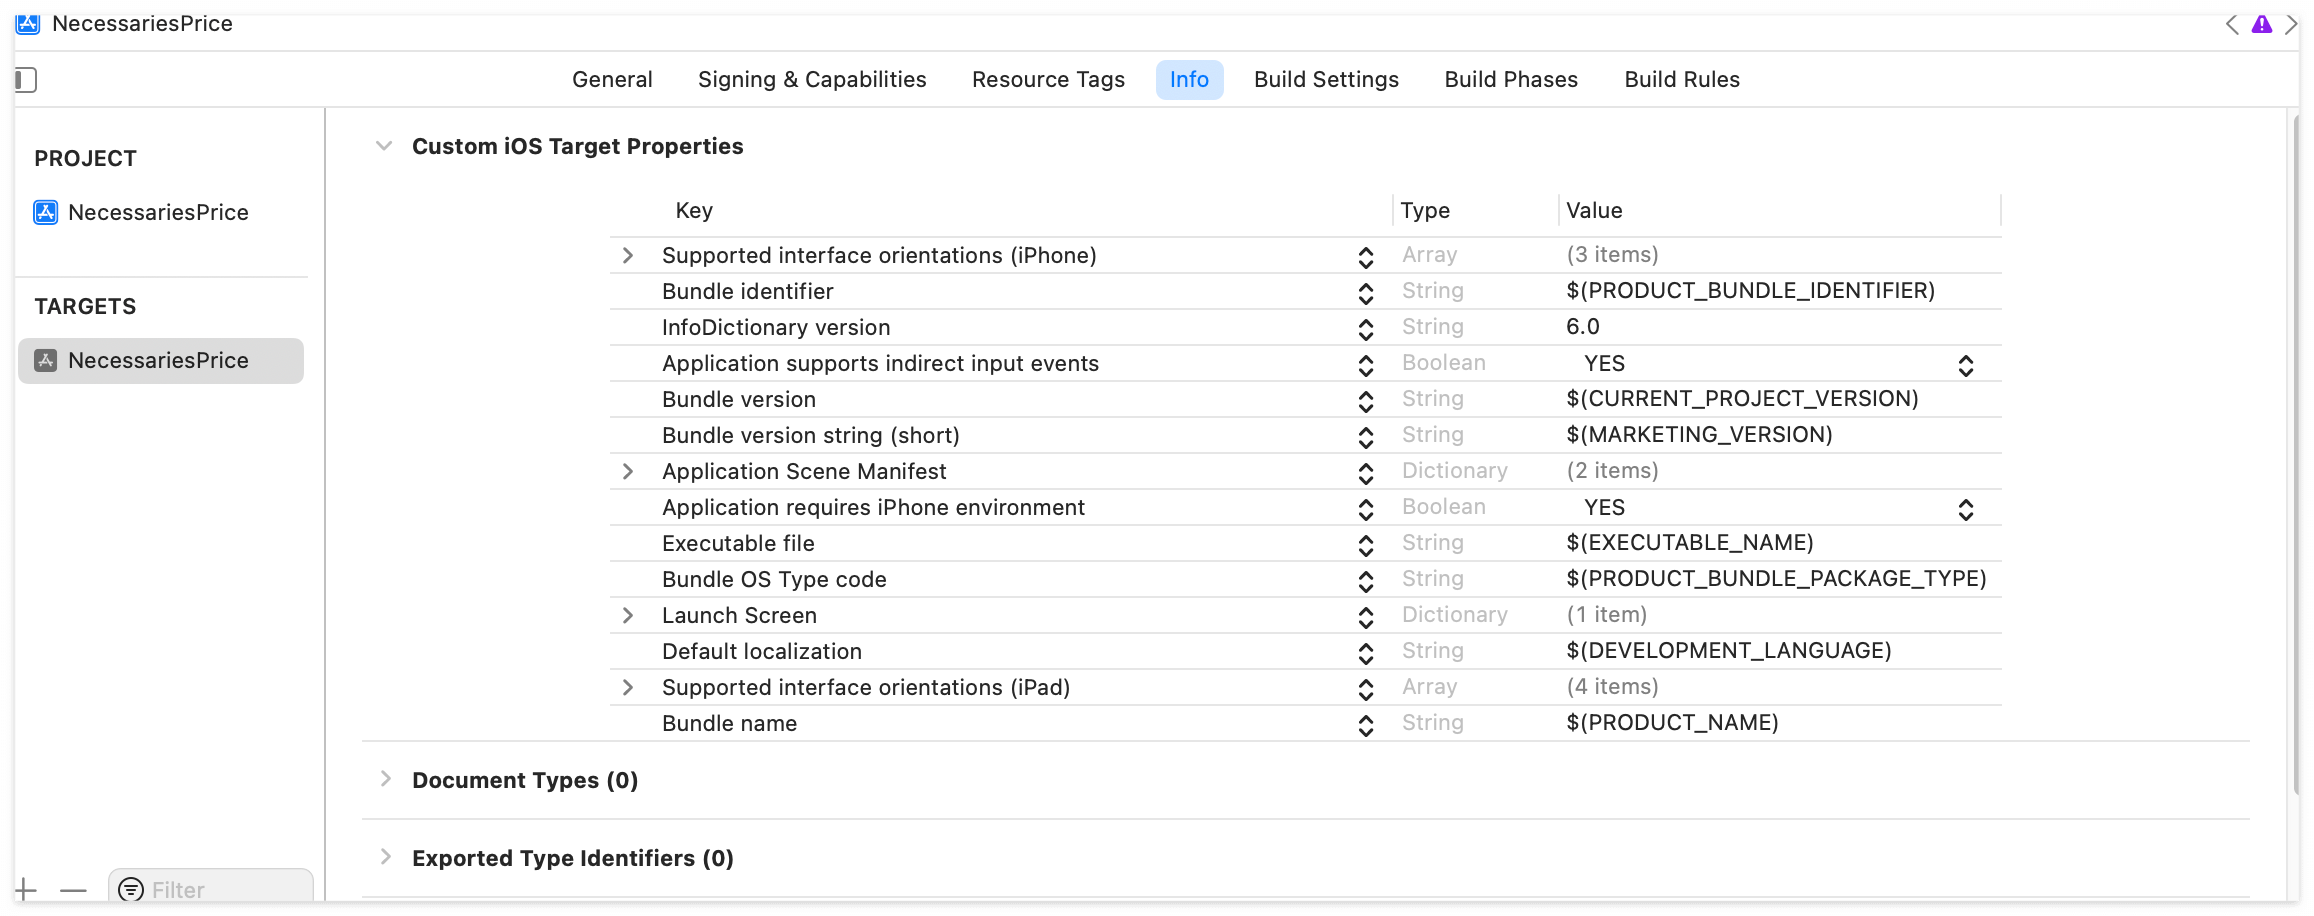Switch to the Build Settings tab
This screenshot has width=2314, height=916.
point(1326,80)
